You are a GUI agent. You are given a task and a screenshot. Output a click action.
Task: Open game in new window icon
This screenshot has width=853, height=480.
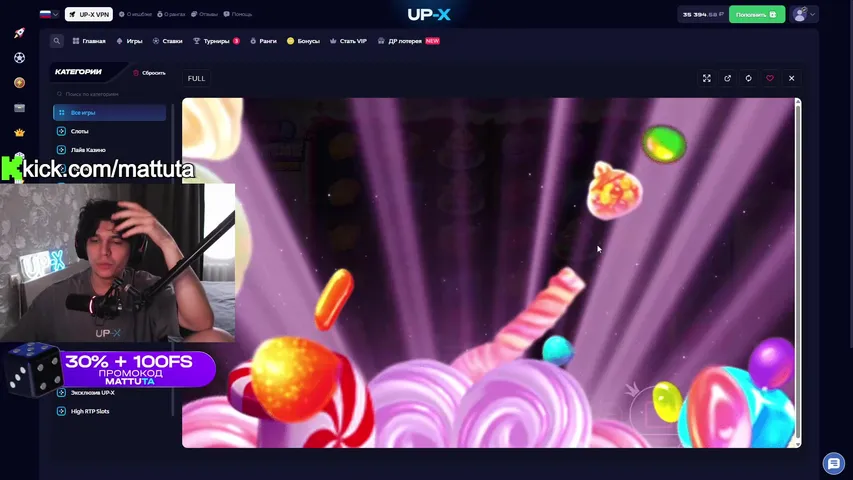tap(727, 78)
